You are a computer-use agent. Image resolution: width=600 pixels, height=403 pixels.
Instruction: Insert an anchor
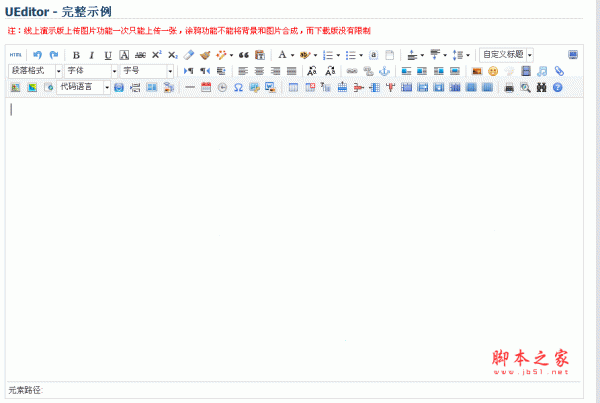pyautogui.click(x=384, y=71)
